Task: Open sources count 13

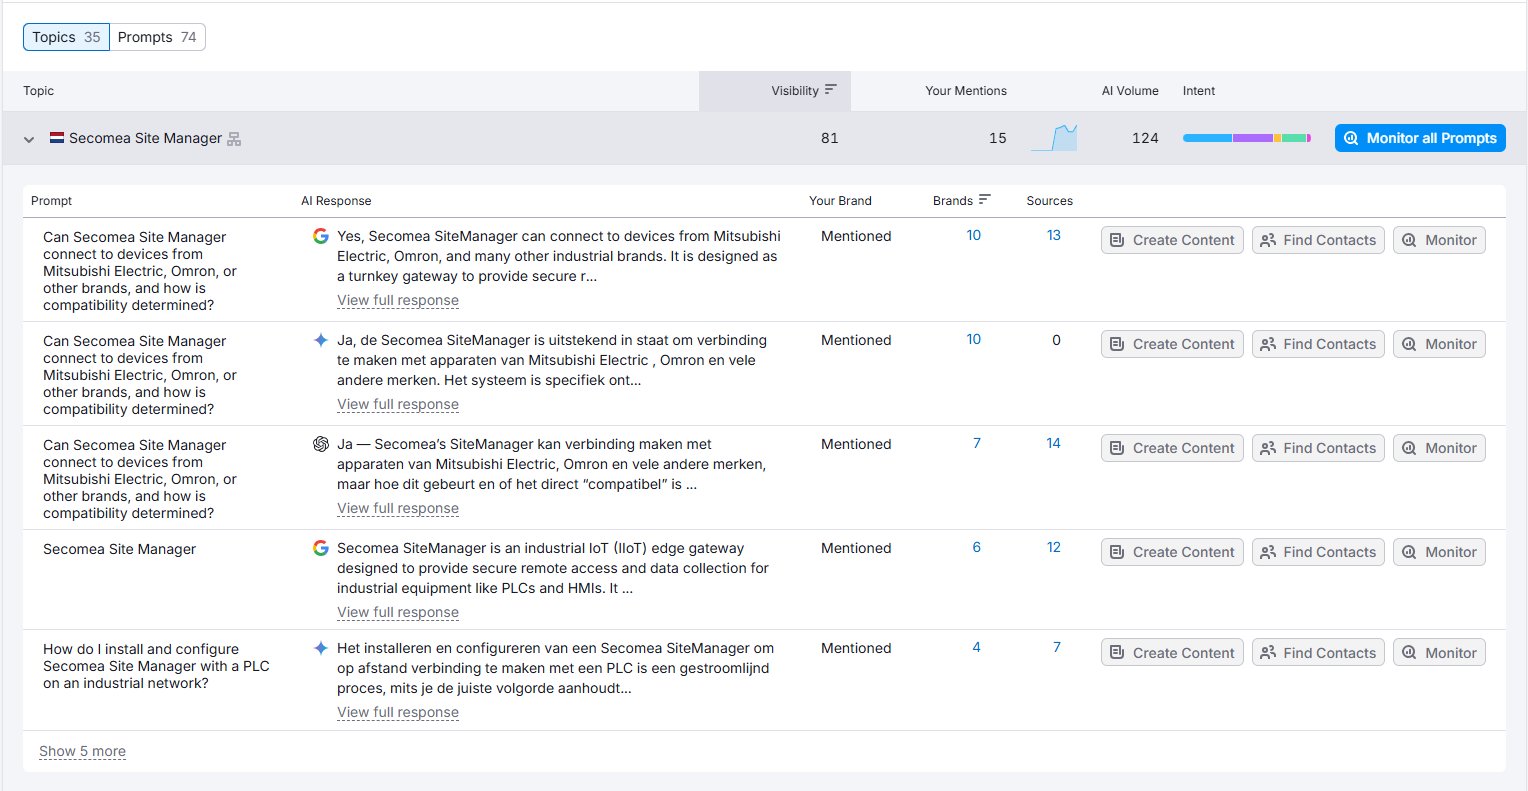Action: click(x=1053, y=235)
